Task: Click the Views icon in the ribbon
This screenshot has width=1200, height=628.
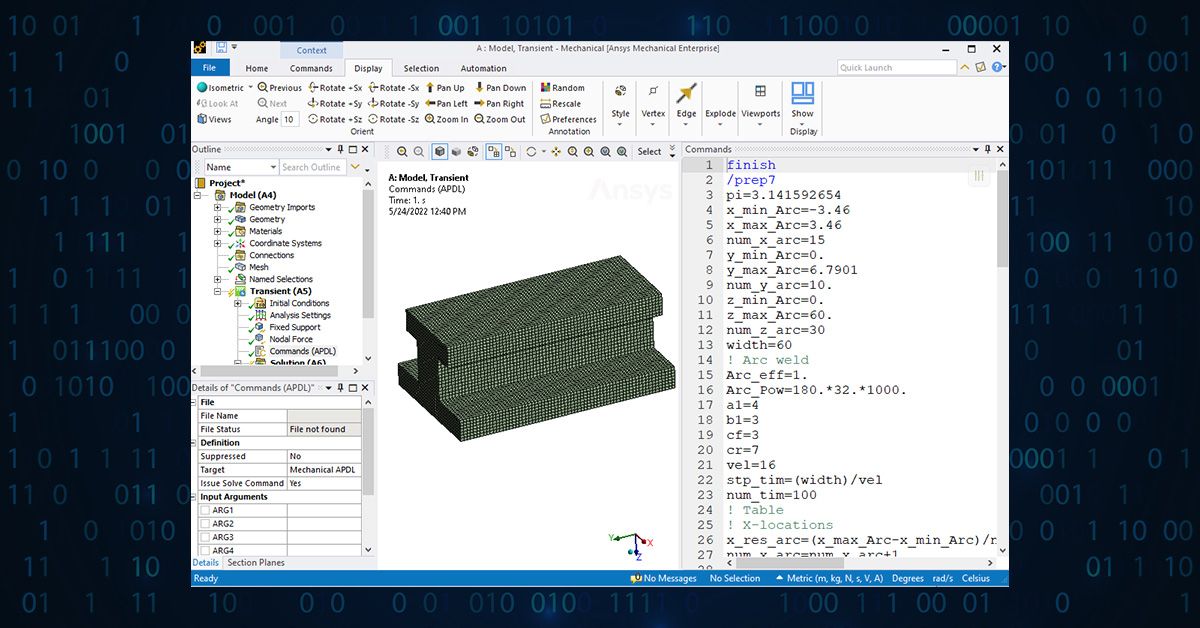Action: click(202, 119)
